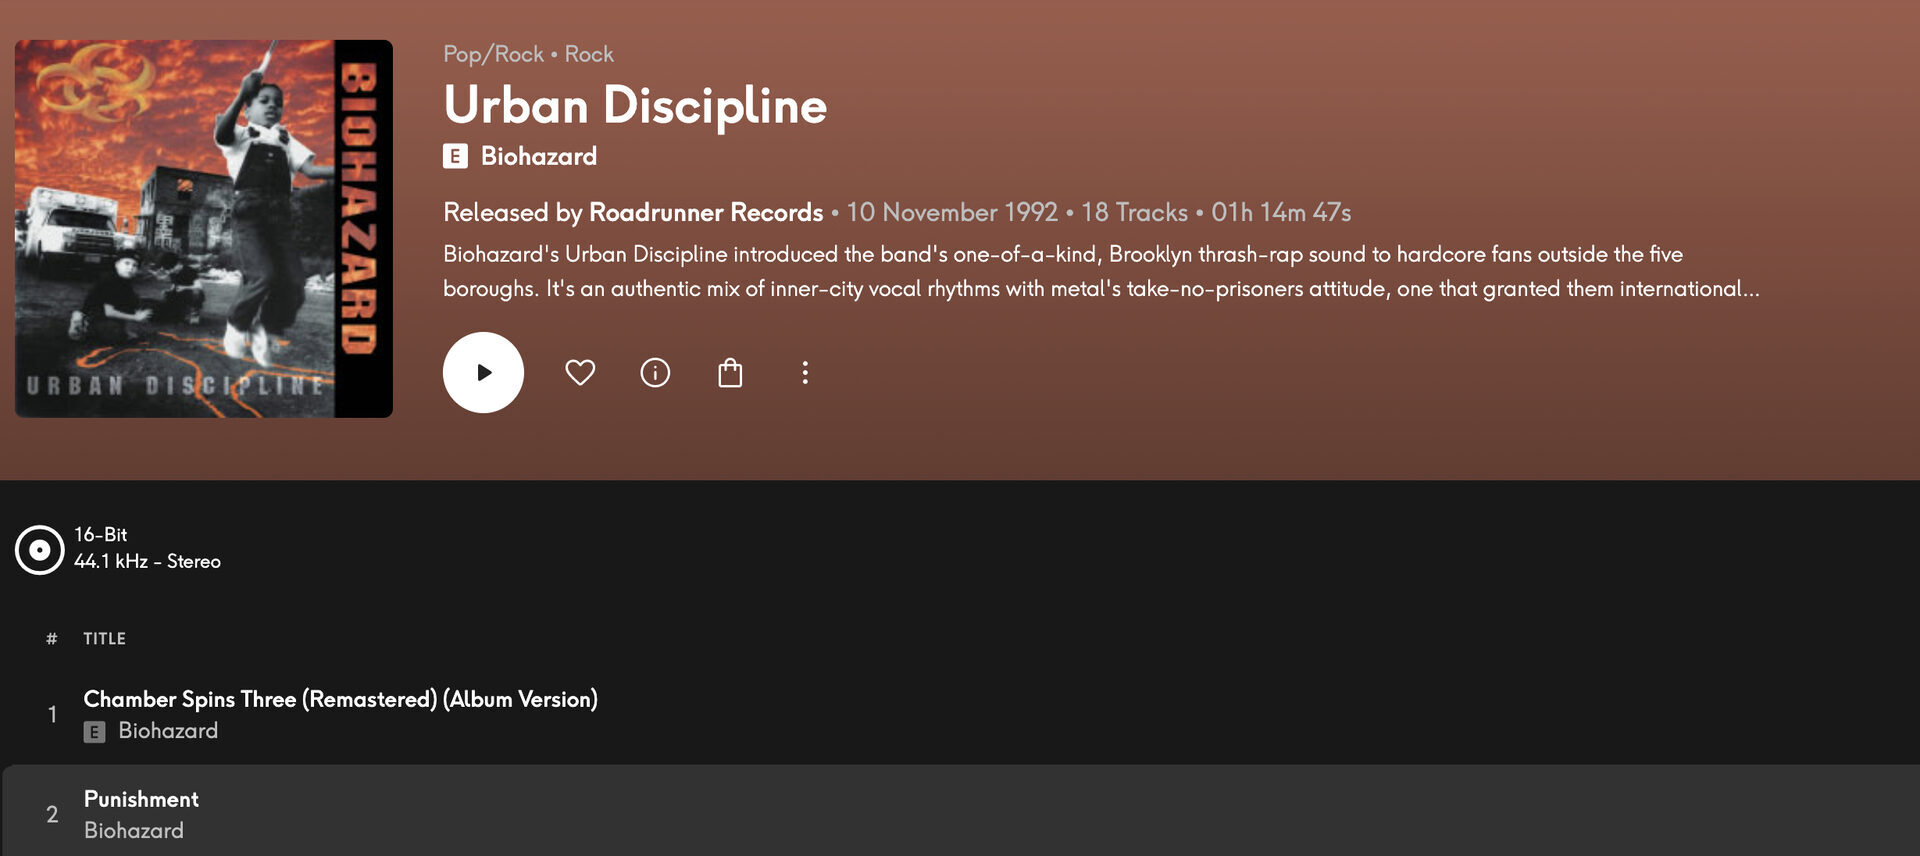1920x856 pixels.
Task: Expand the truncated album description
Action: click(1100, 271)
